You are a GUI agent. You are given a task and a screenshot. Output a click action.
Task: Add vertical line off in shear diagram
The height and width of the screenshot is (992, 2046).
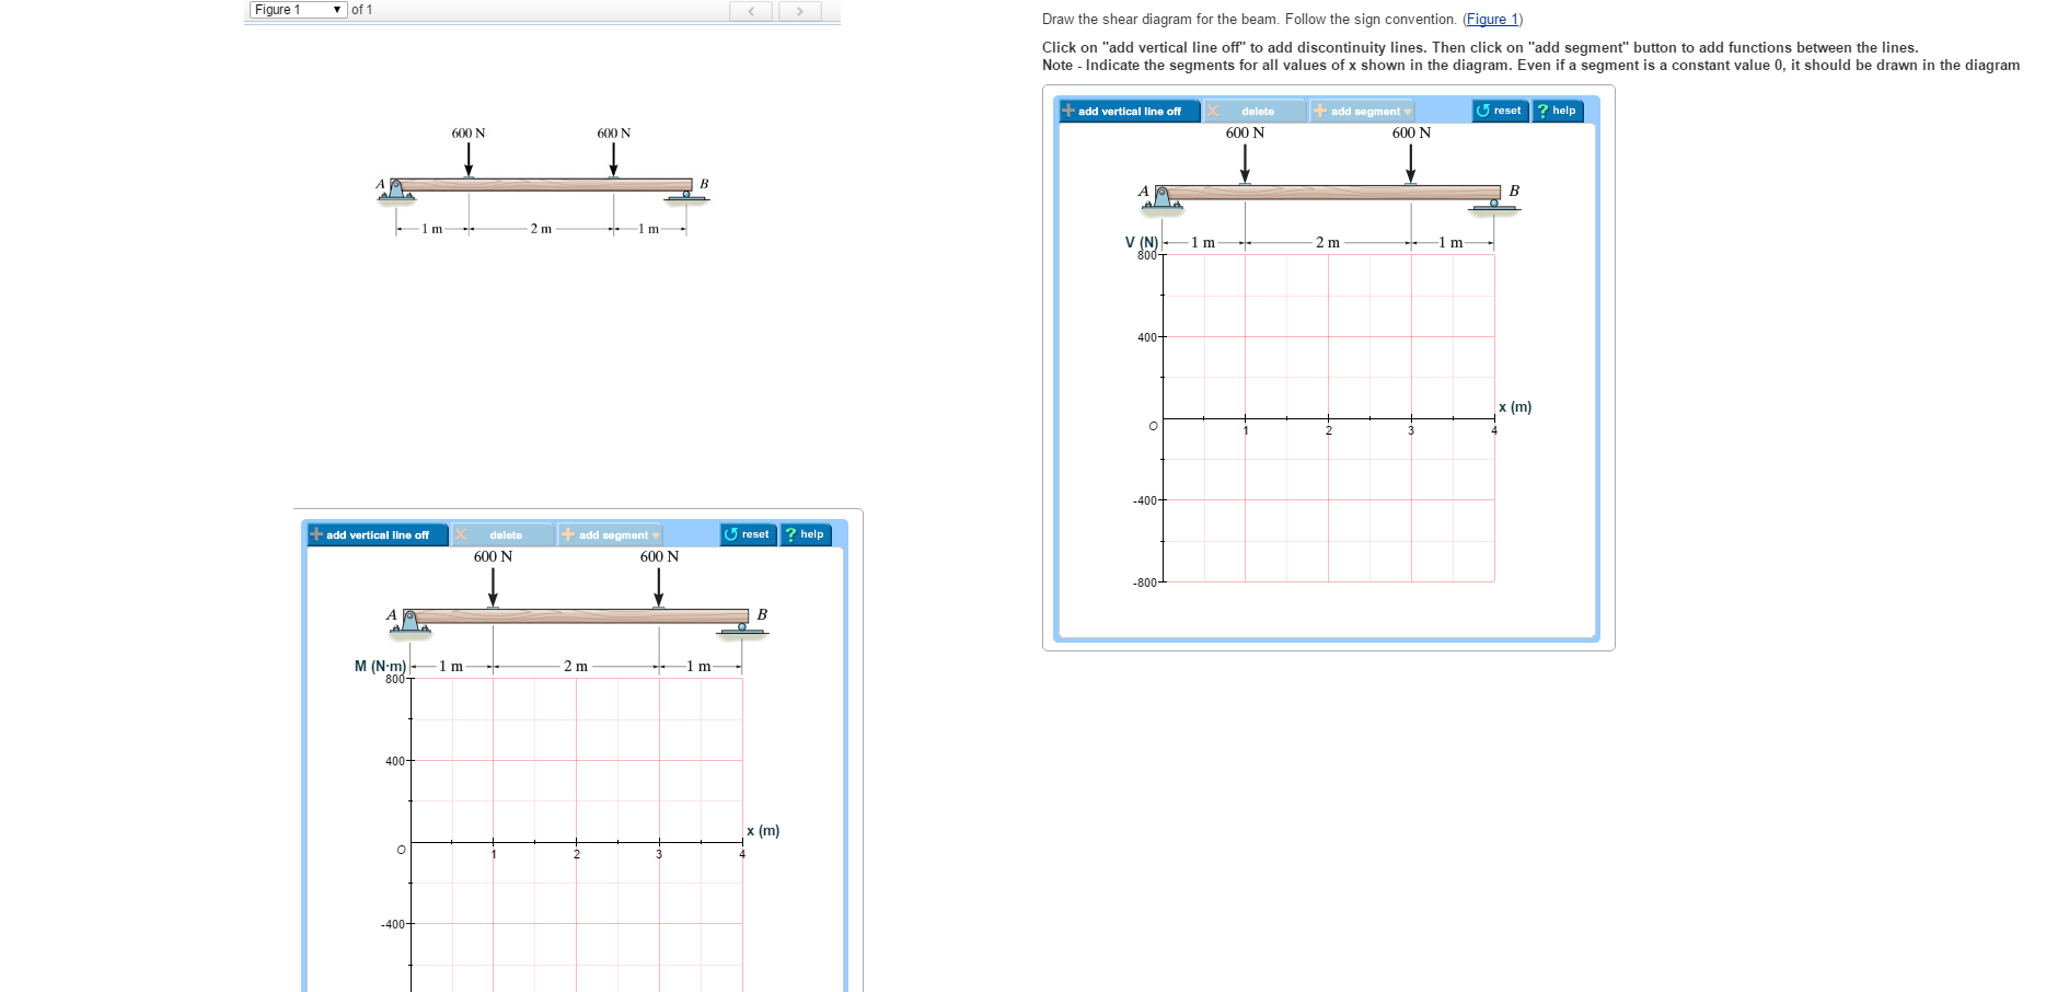point(1130,111)
